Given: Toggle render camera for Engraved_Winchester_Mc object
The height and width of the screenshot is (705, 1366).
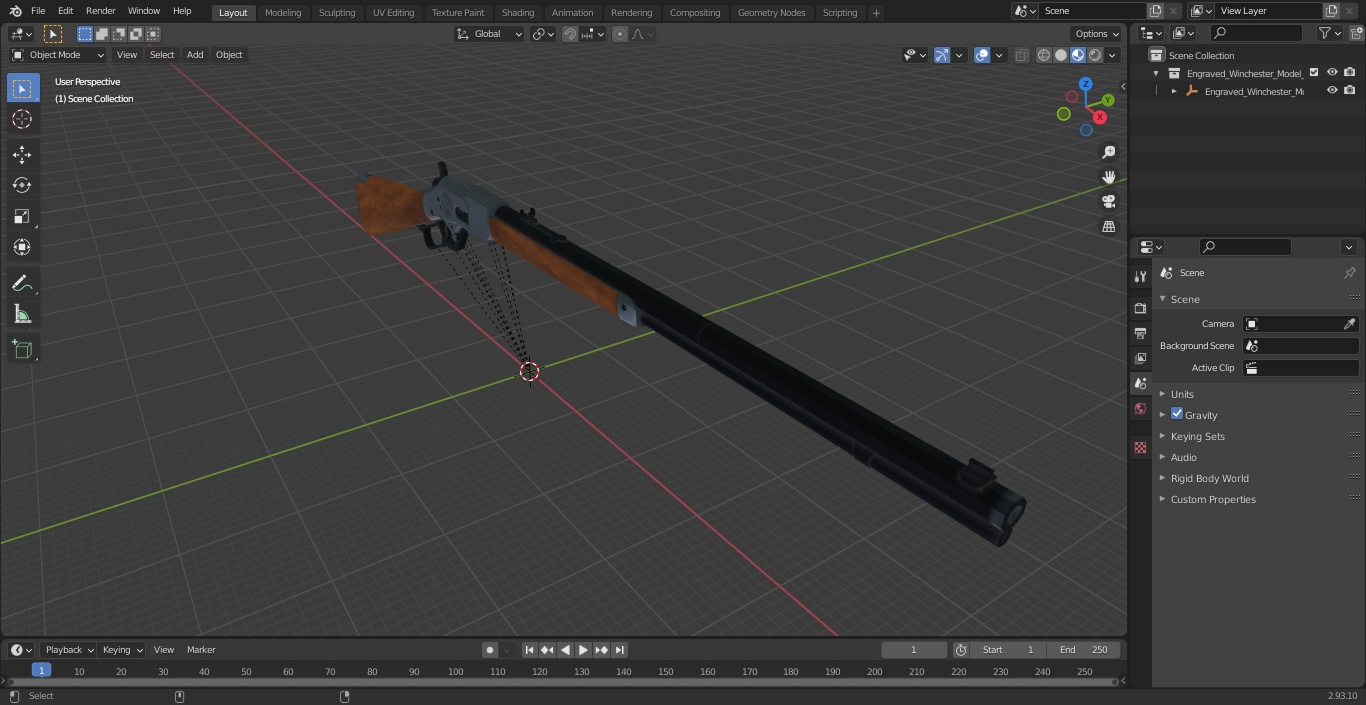Looking at the screenshot, I should pos(1350,90).
